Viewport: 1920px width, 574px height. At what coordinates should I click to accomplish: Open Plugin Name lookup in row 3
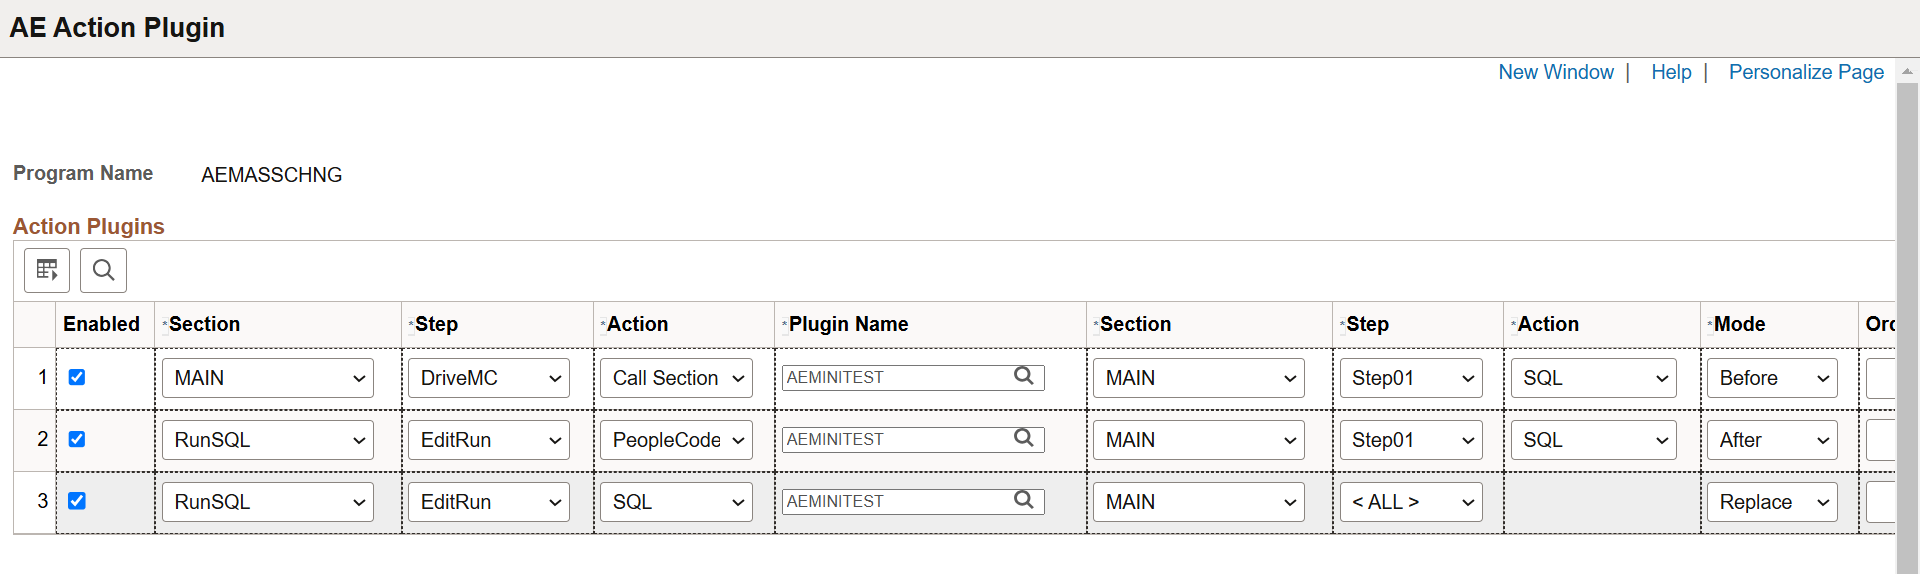[x=1023, y=500]
